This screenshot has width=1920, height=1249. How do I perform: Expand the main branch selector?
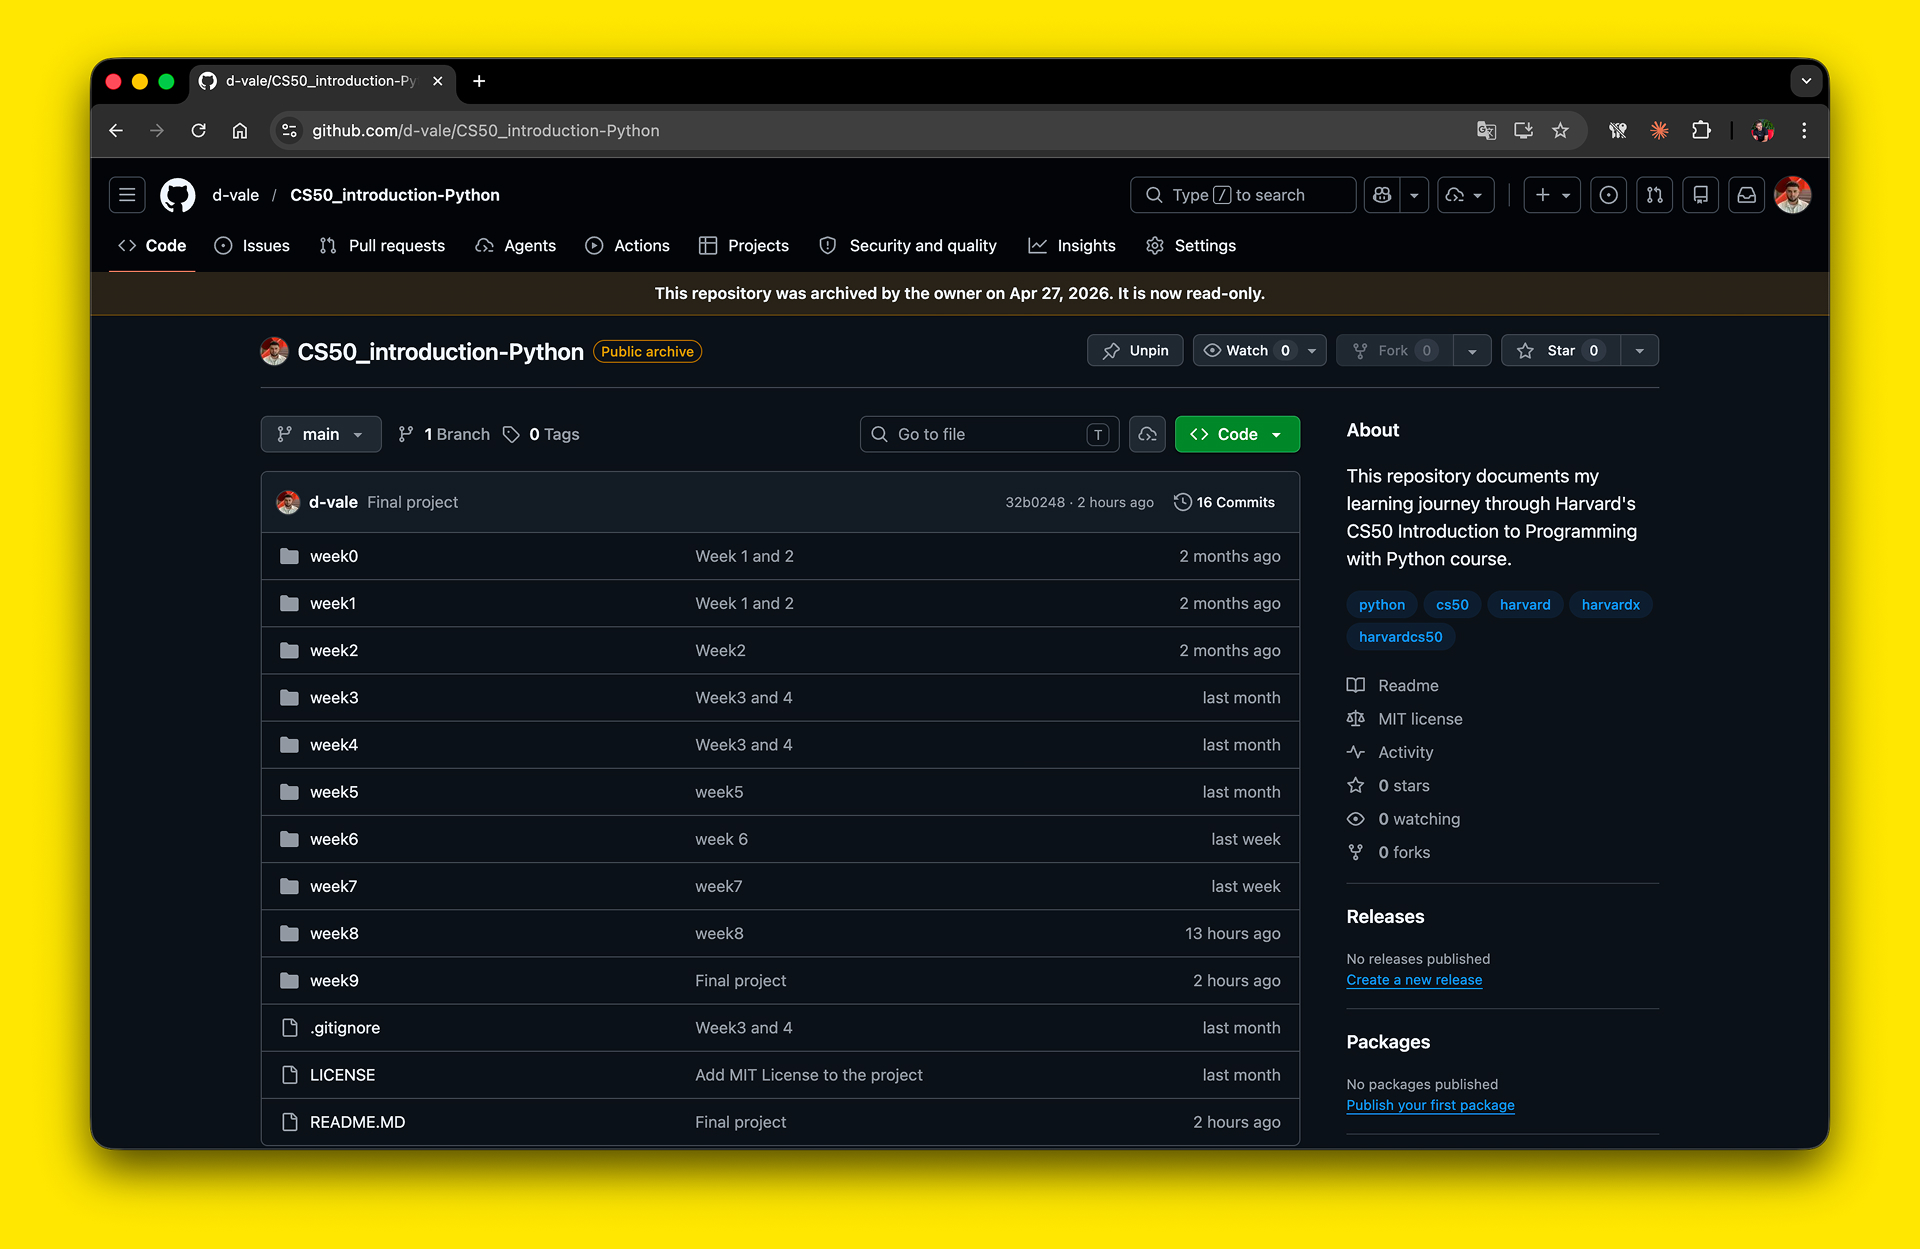[321, 434]
